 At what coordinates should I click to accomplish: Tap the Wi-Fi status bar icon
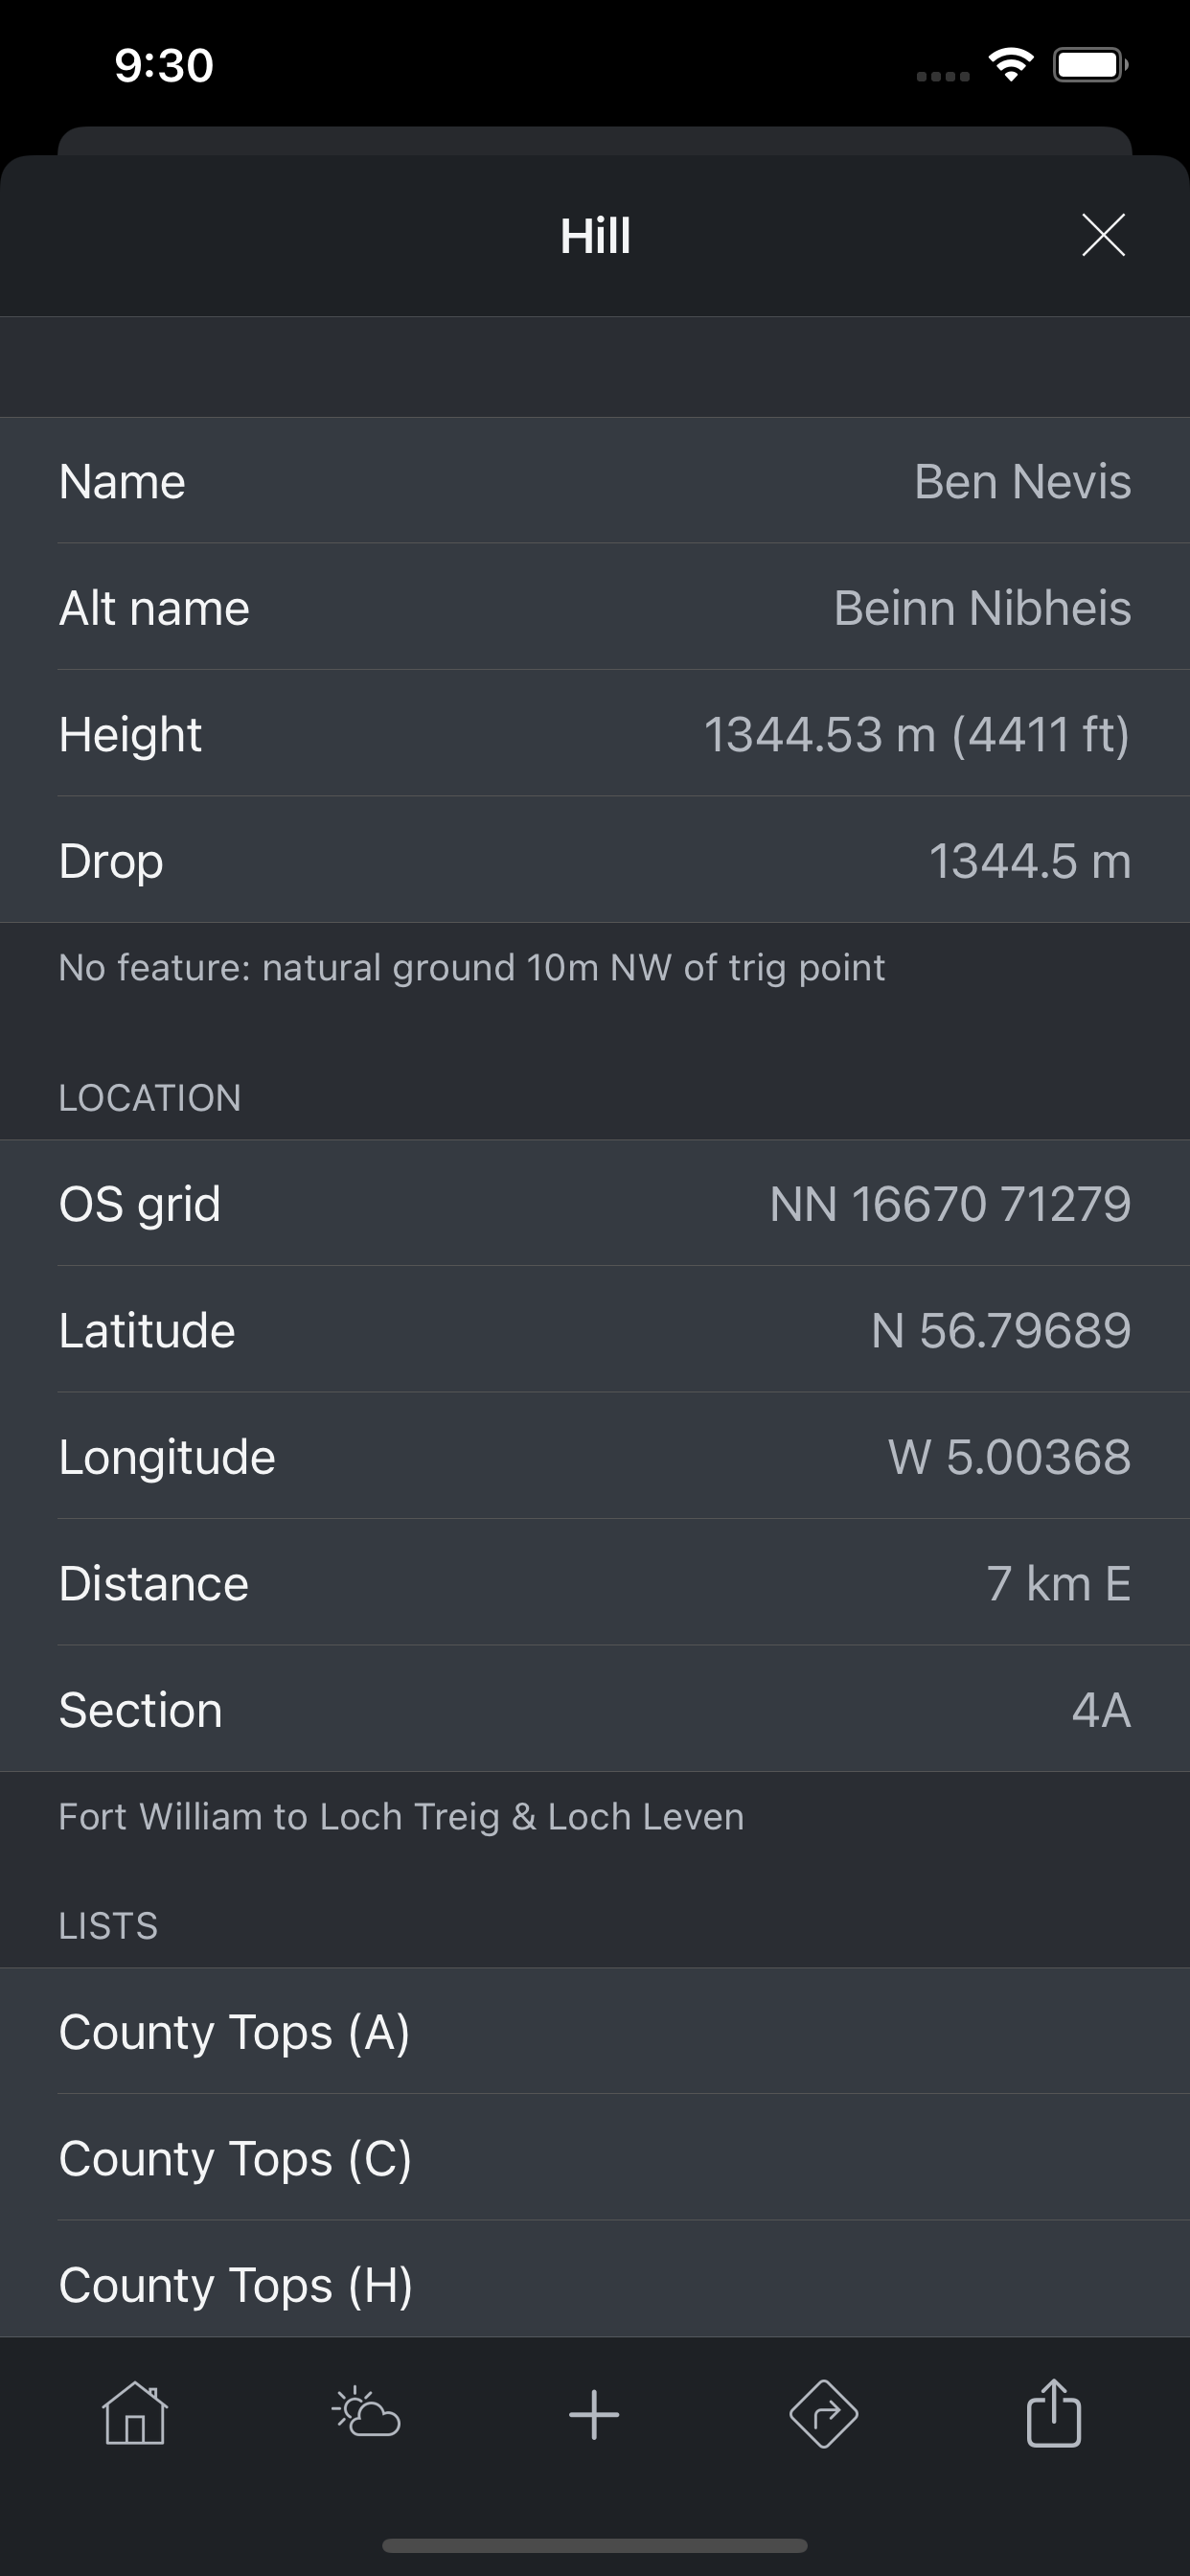pyautogui.click(x=1011, y=65)
